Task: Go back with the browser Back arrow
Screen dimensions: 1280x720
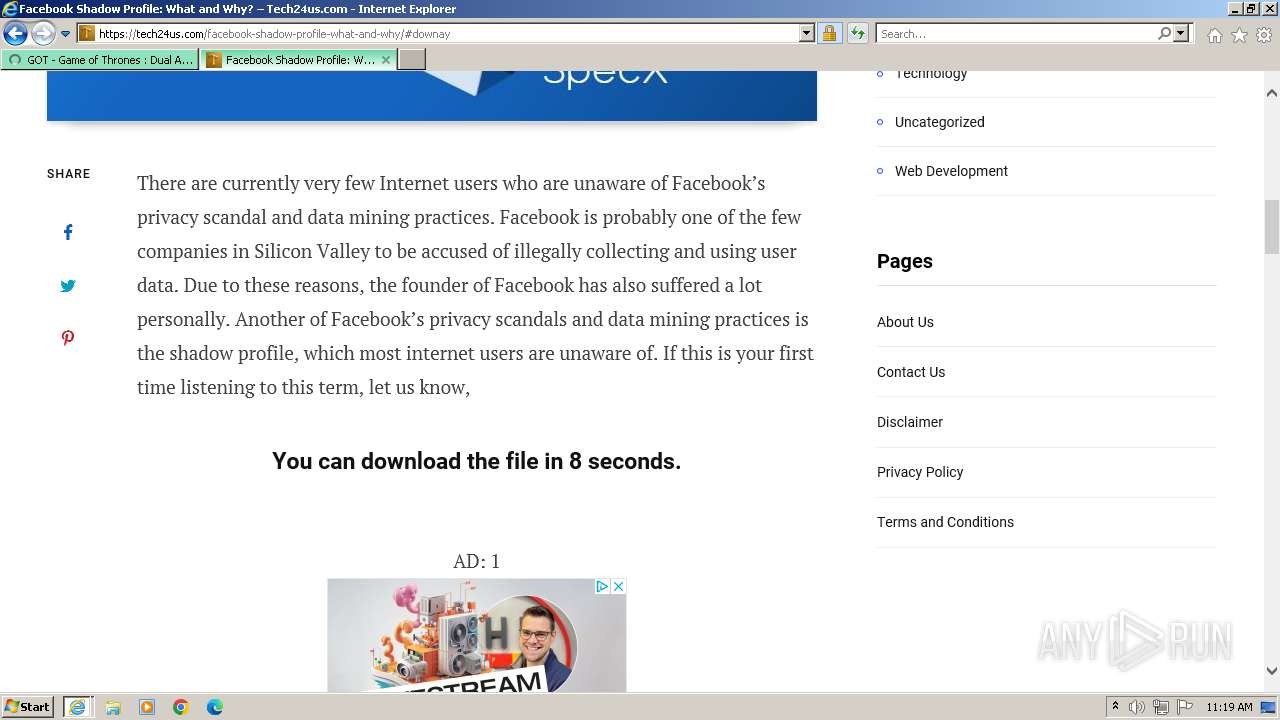Action: pos(15,33)
